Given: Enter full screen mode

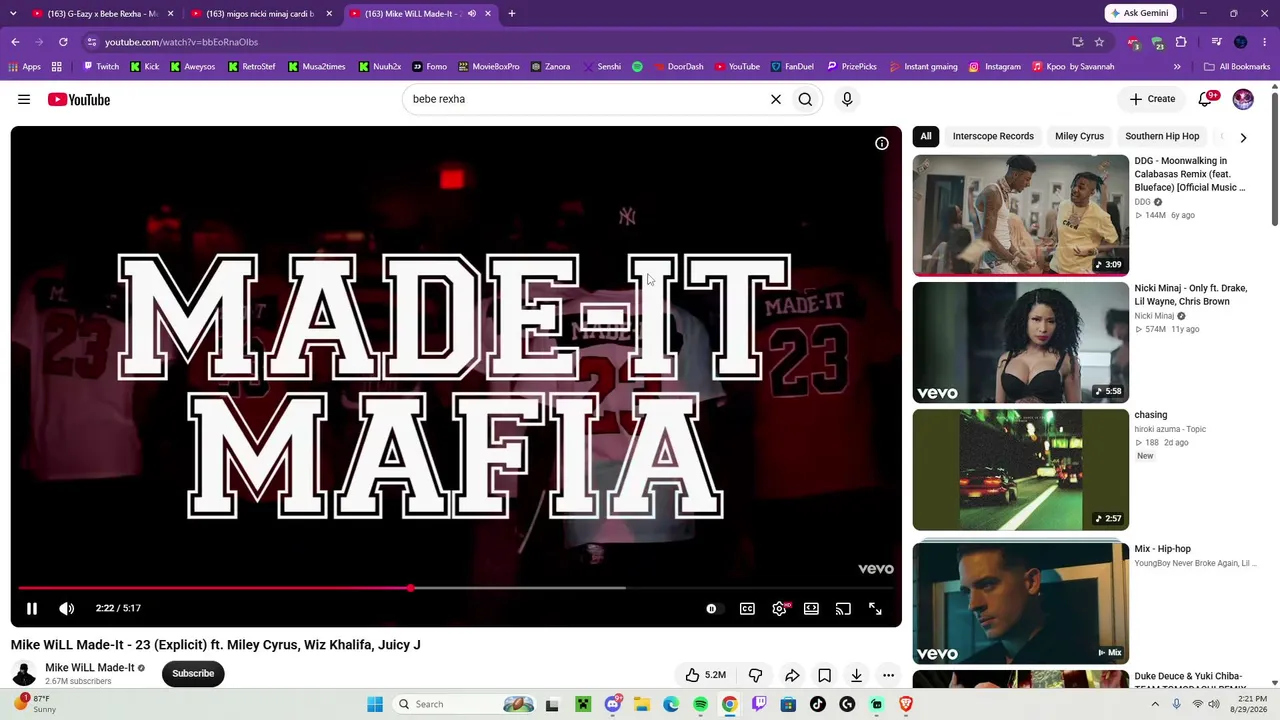Looking at the screenshot, I should 875,608.
